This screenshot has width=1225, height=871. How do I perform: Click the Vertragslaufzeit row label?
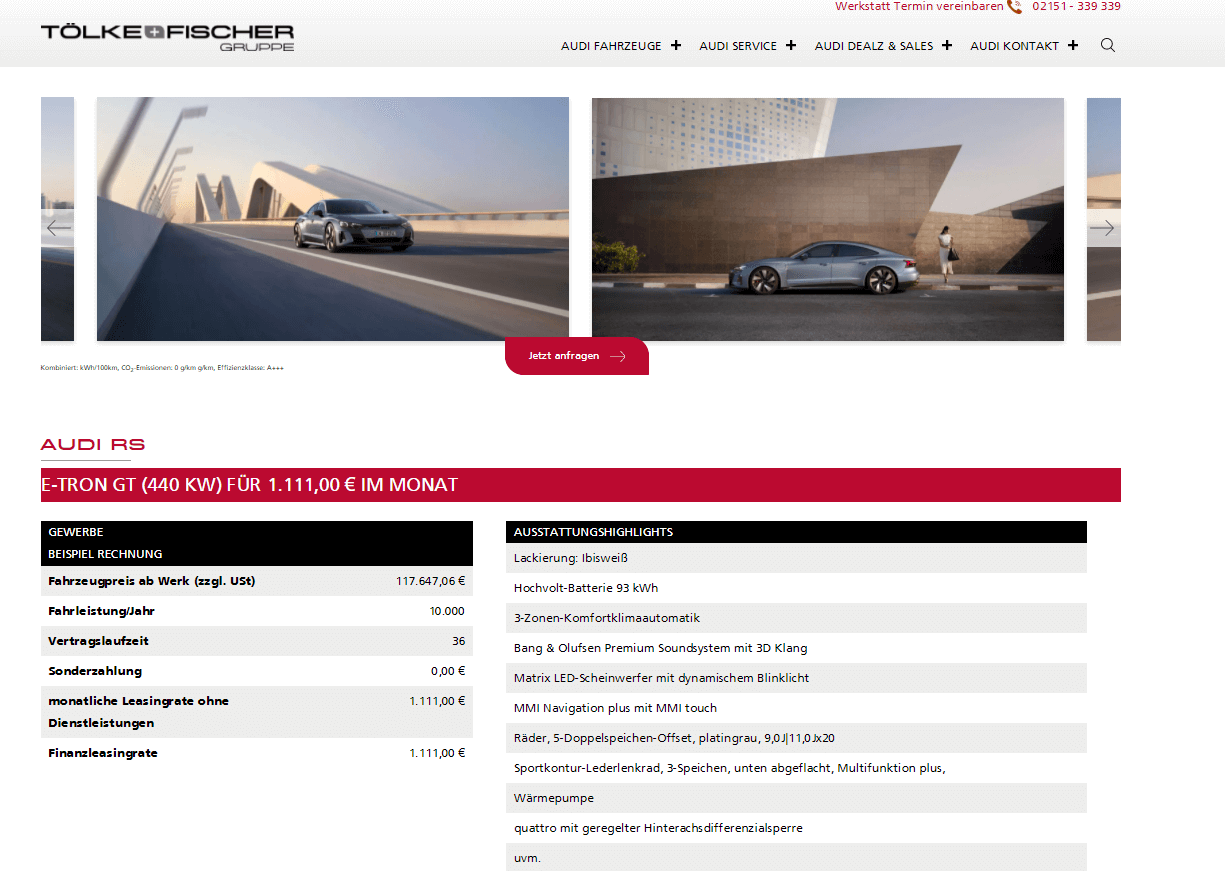(x=98, y=641)
